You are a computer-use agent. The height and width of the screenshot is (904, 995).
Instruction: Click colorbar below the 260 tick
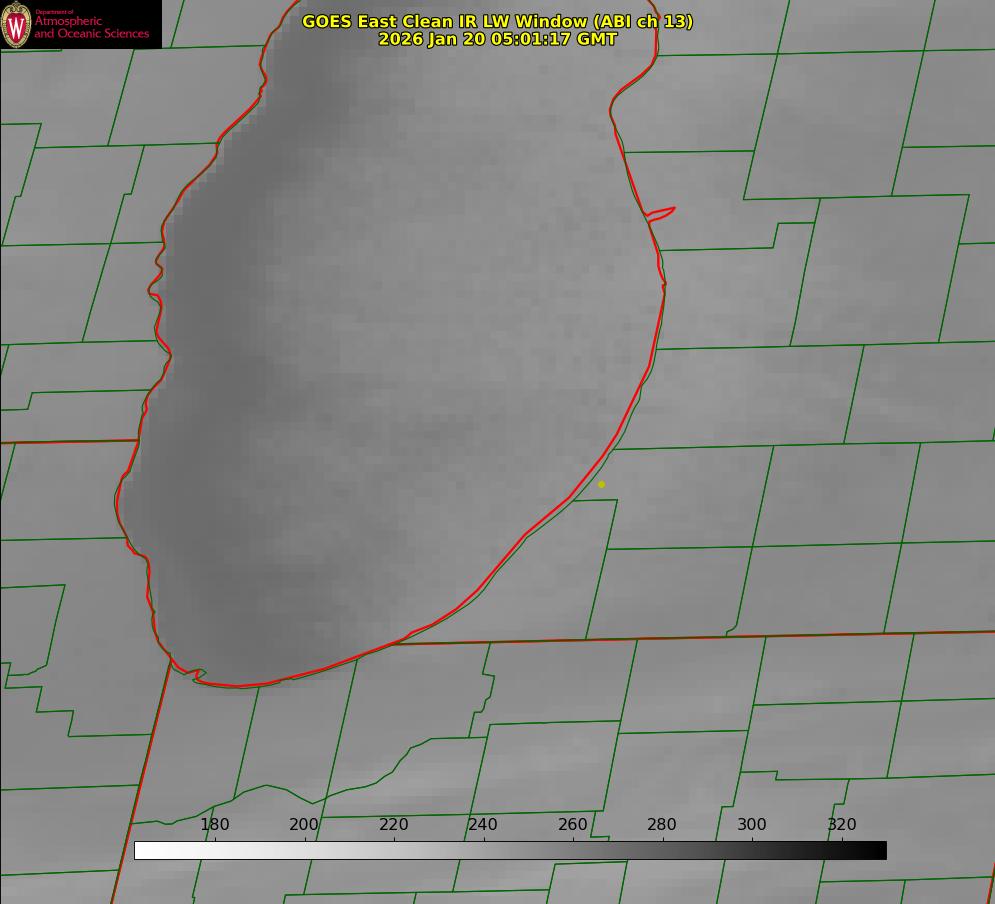pos(573,850)
